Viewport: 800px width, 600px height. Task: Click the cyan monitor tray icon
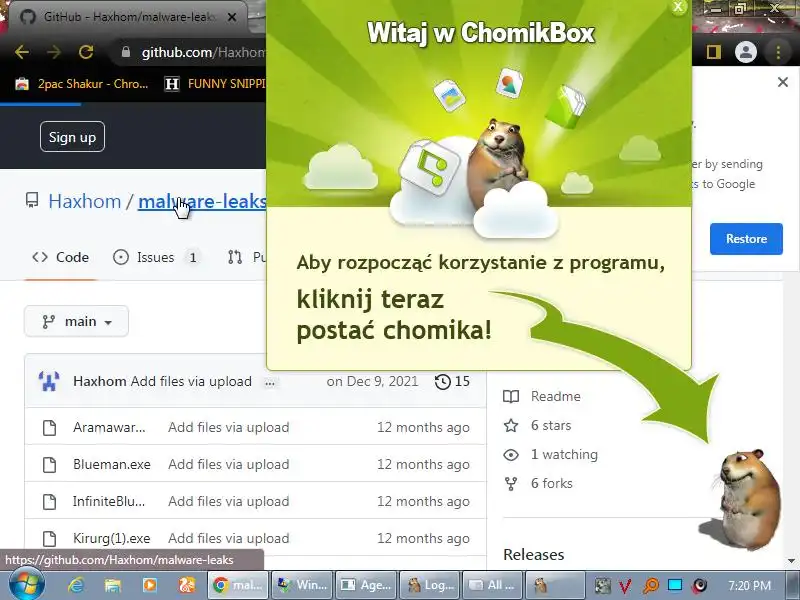(x=675, y=586)
